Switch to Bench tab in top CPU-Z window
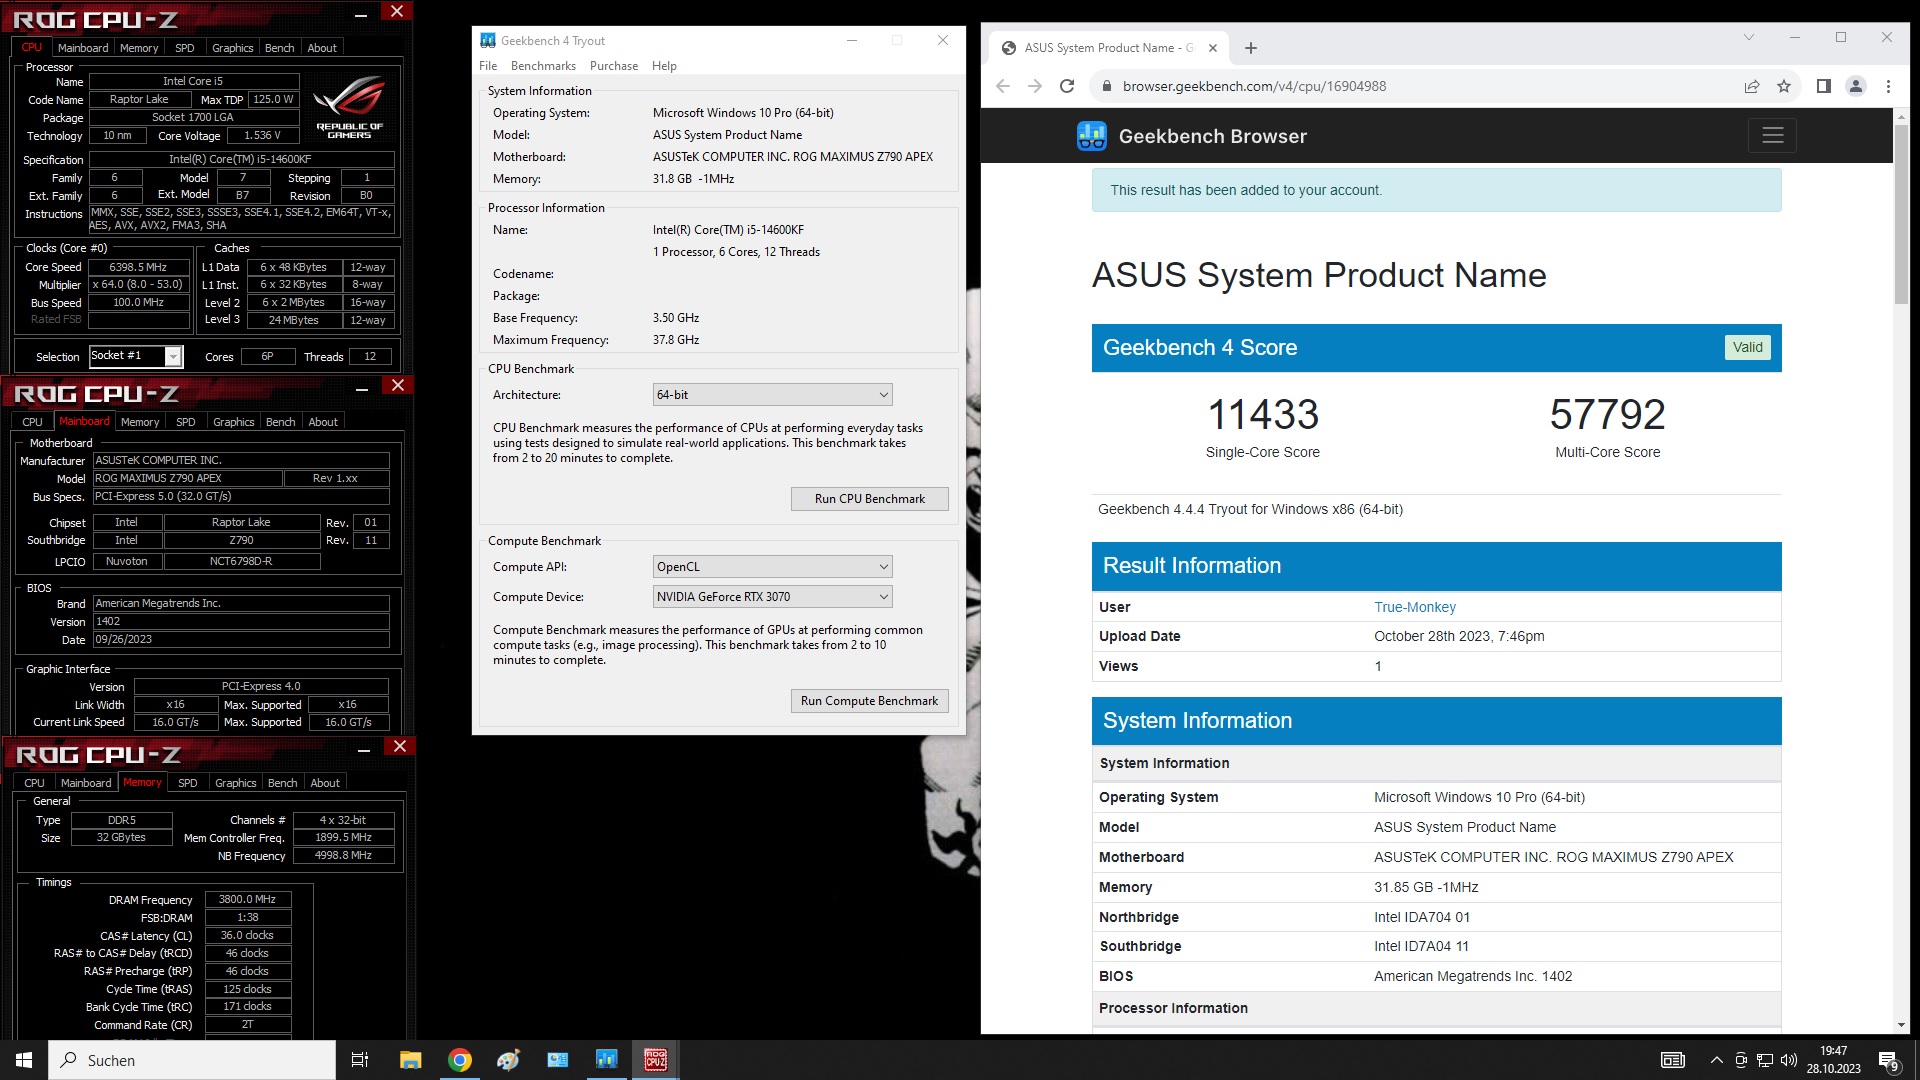 [x=280, y=48]
